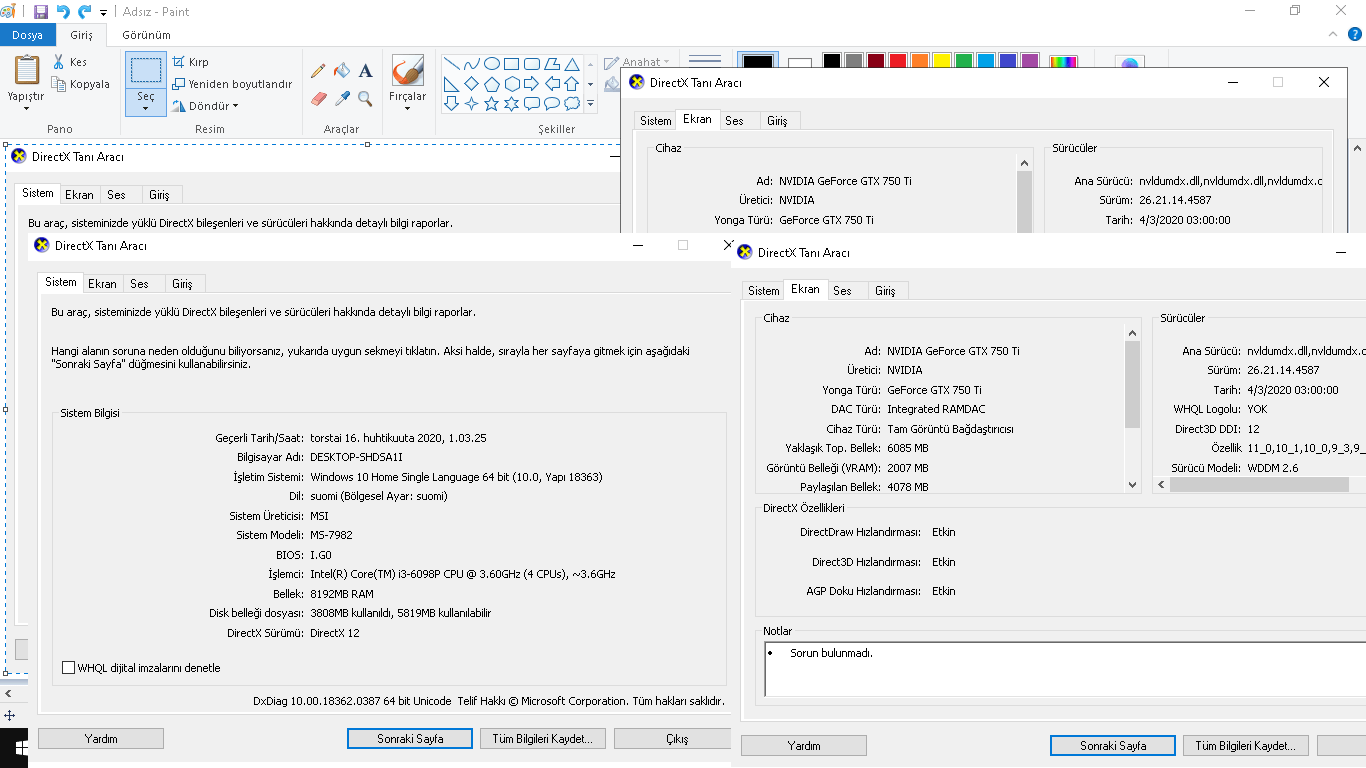Click Sonraki Sayfa in the Sistem DirectX window
Screen dimensions: 1366x768
click(410, 739)
